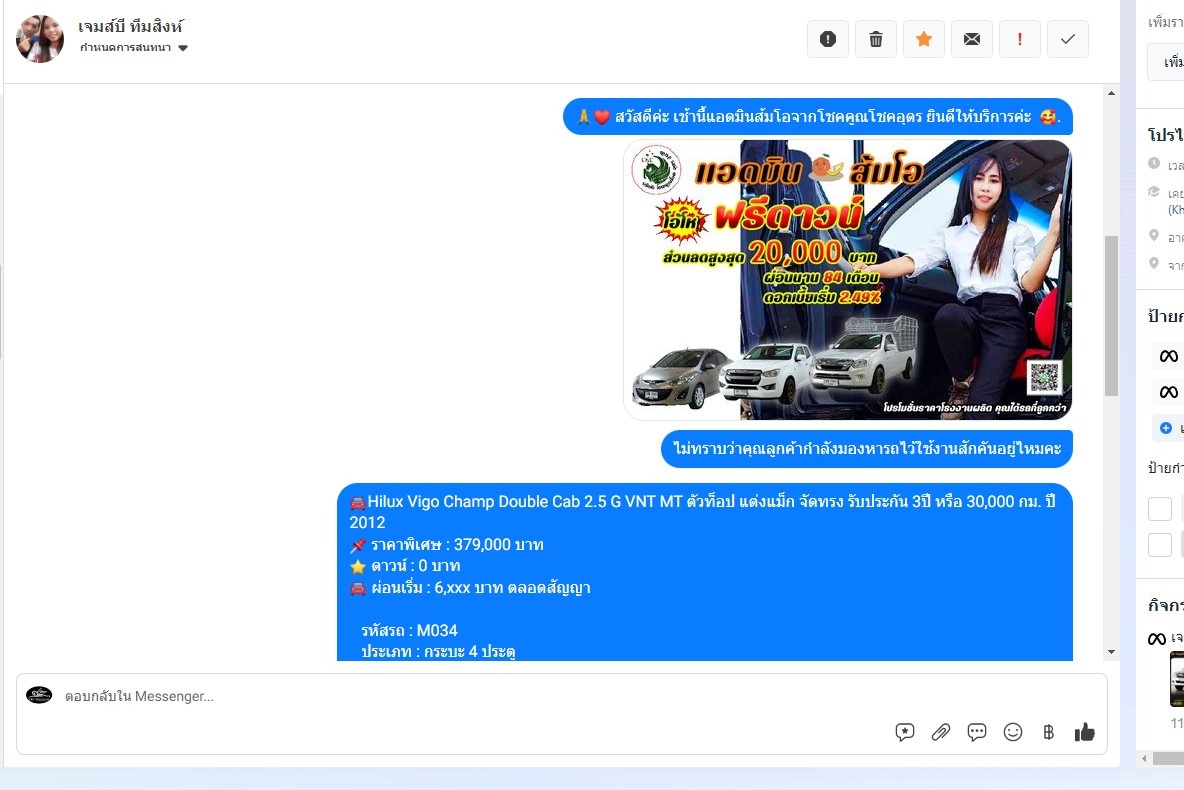The height and width of the screenshot is (790, 1184).
Task: Flag conversation with red exclamation icon
Action: 1019,39
